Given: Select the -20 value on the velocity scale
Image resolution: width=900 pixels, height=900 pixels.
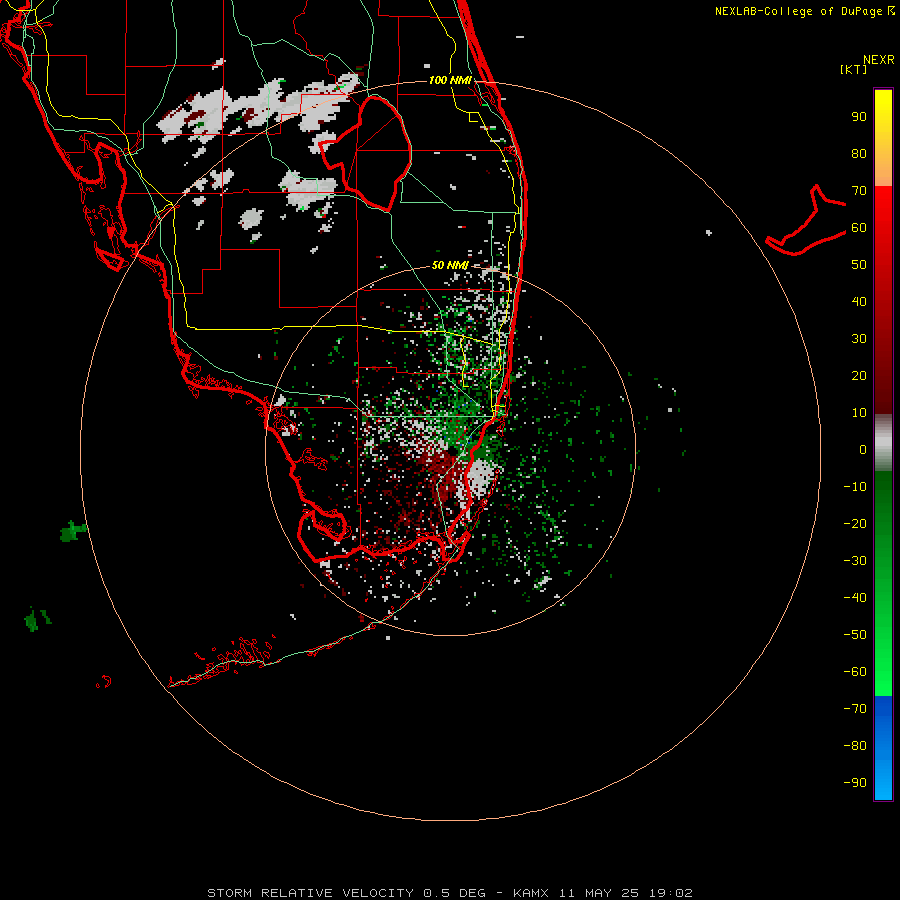Looking at the screenshot, I should 855,523.
